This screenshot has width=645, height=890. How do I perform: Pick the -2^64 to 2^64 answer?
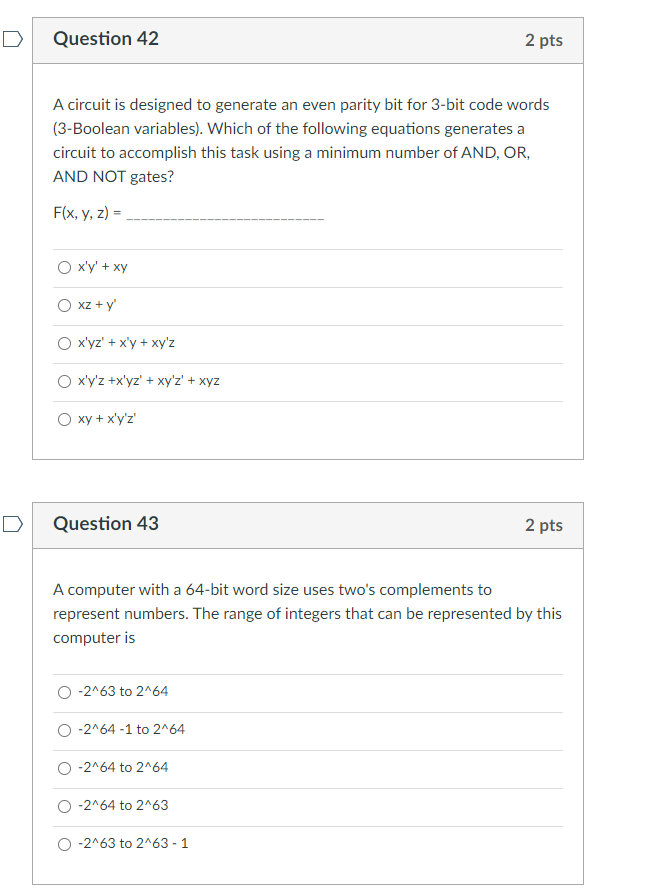coord(64,767)
